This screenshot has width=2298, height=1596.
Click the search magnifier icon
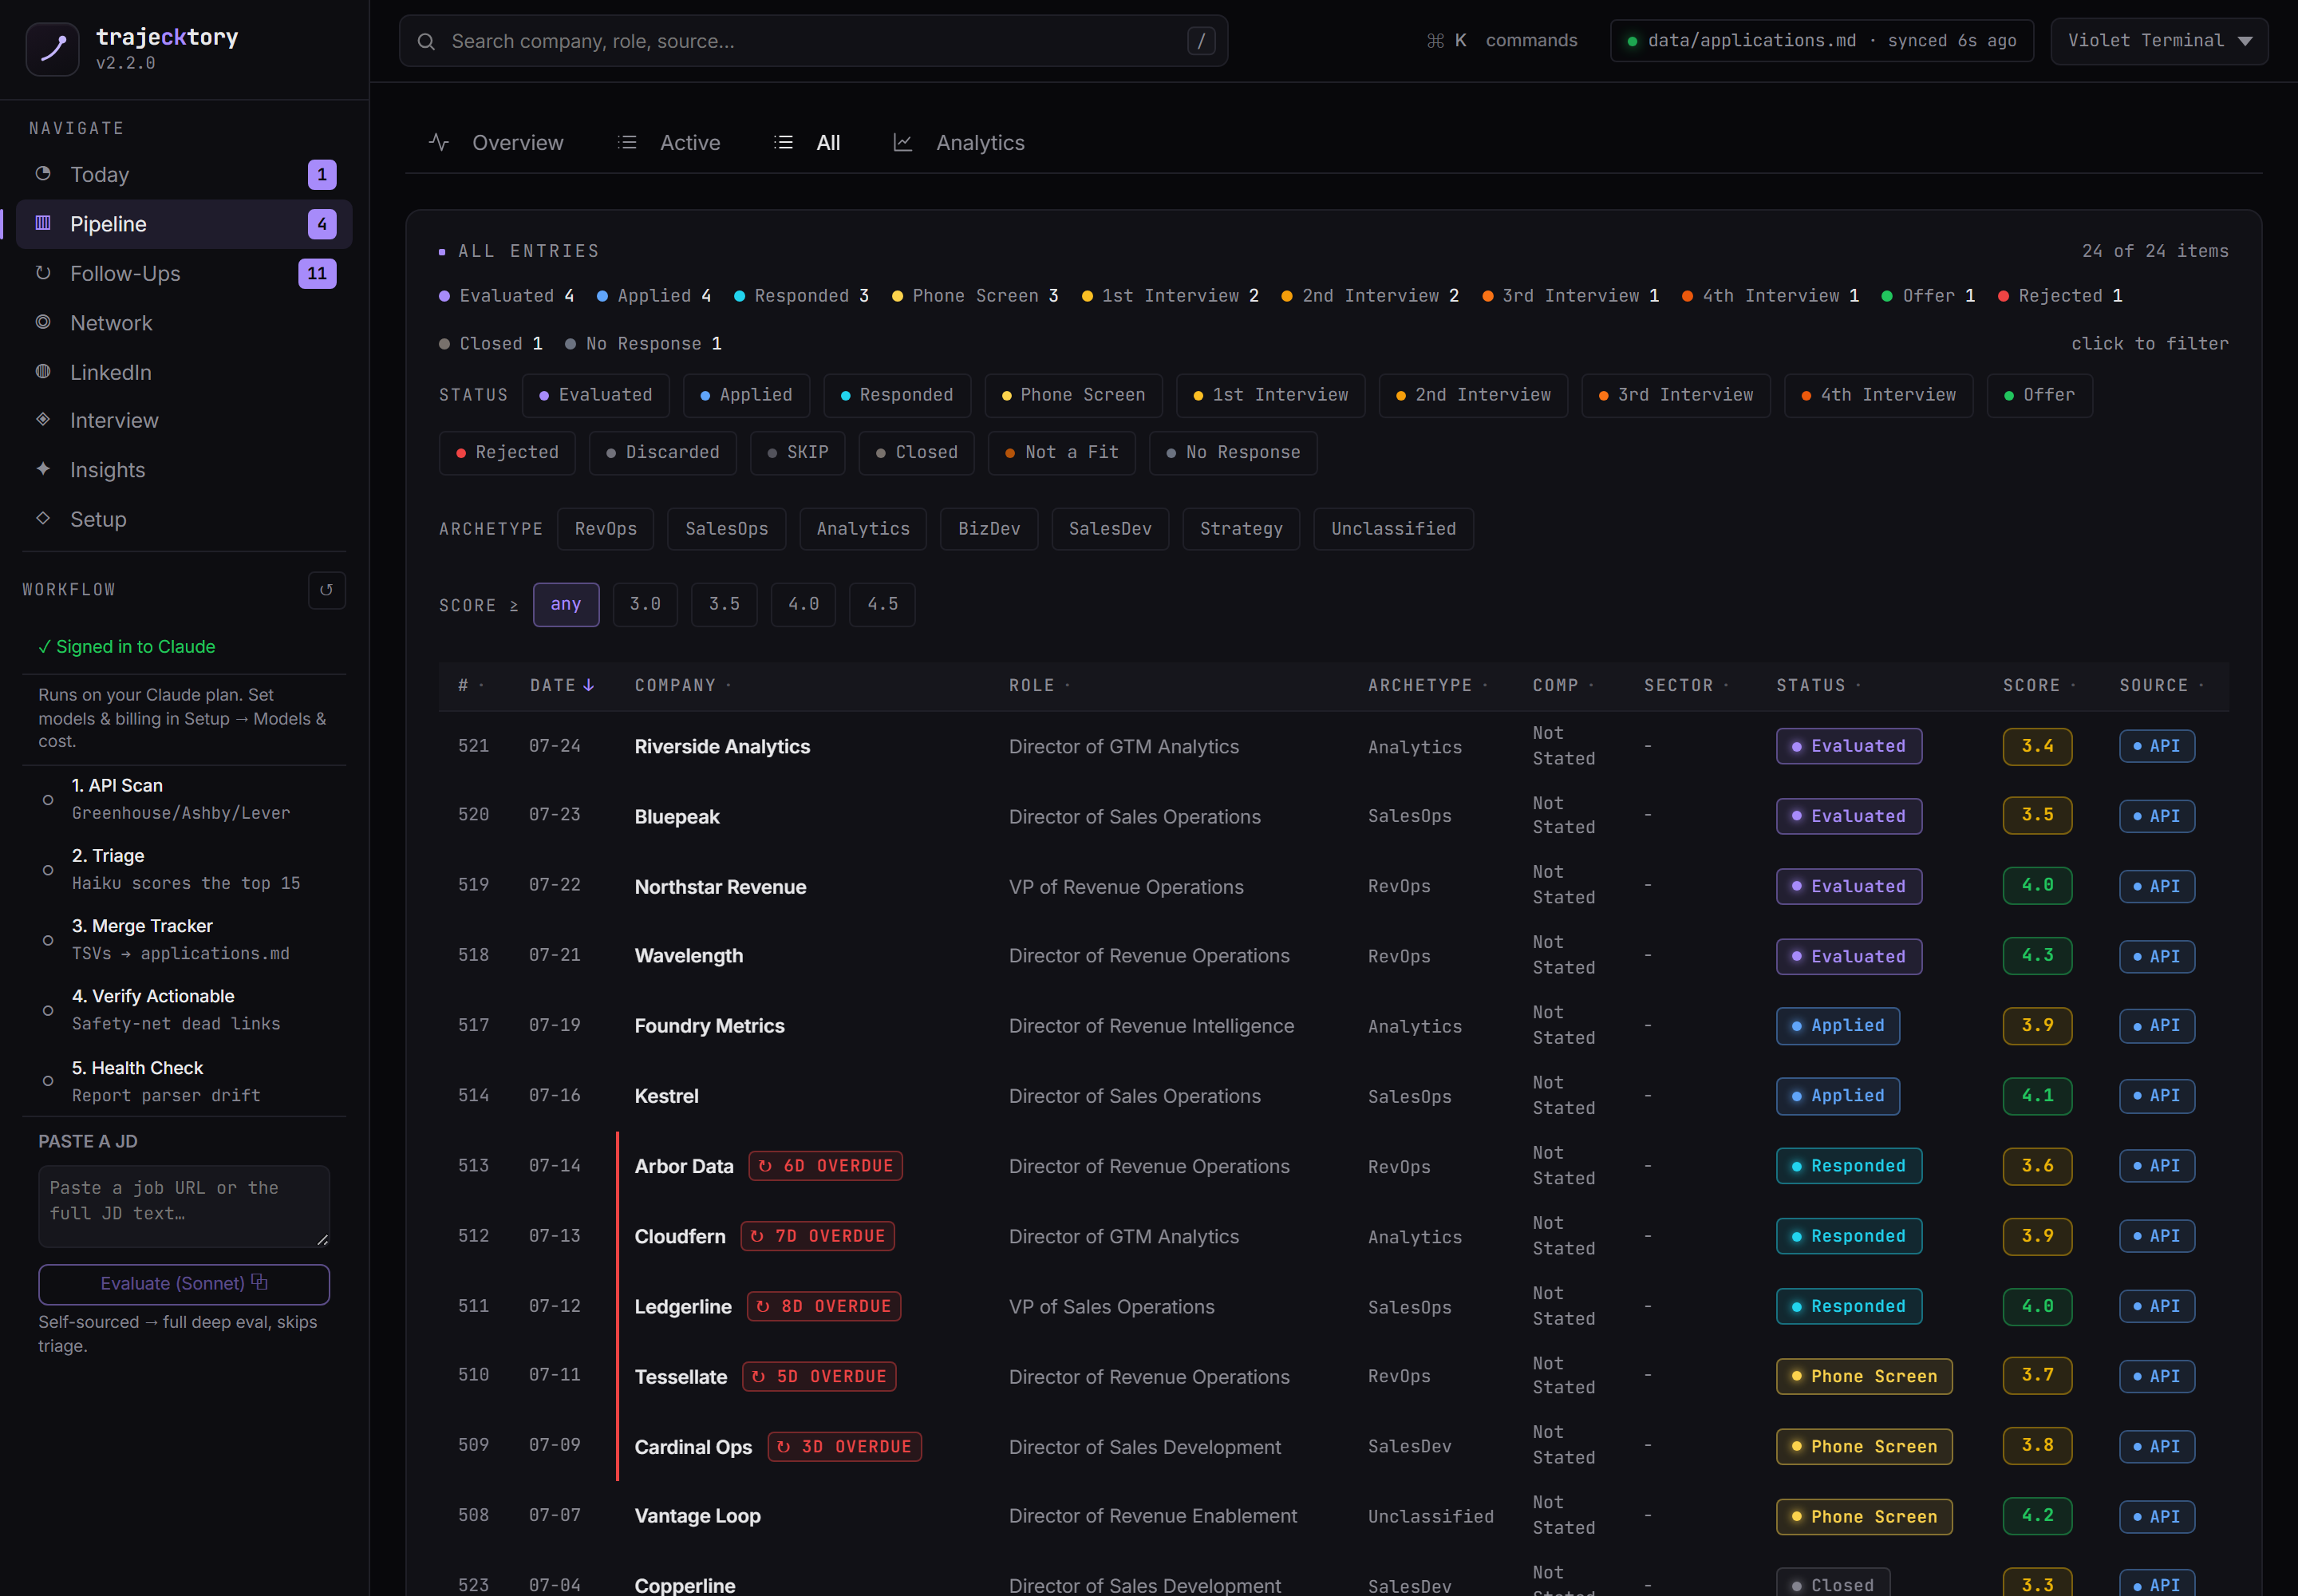(426, 41)
